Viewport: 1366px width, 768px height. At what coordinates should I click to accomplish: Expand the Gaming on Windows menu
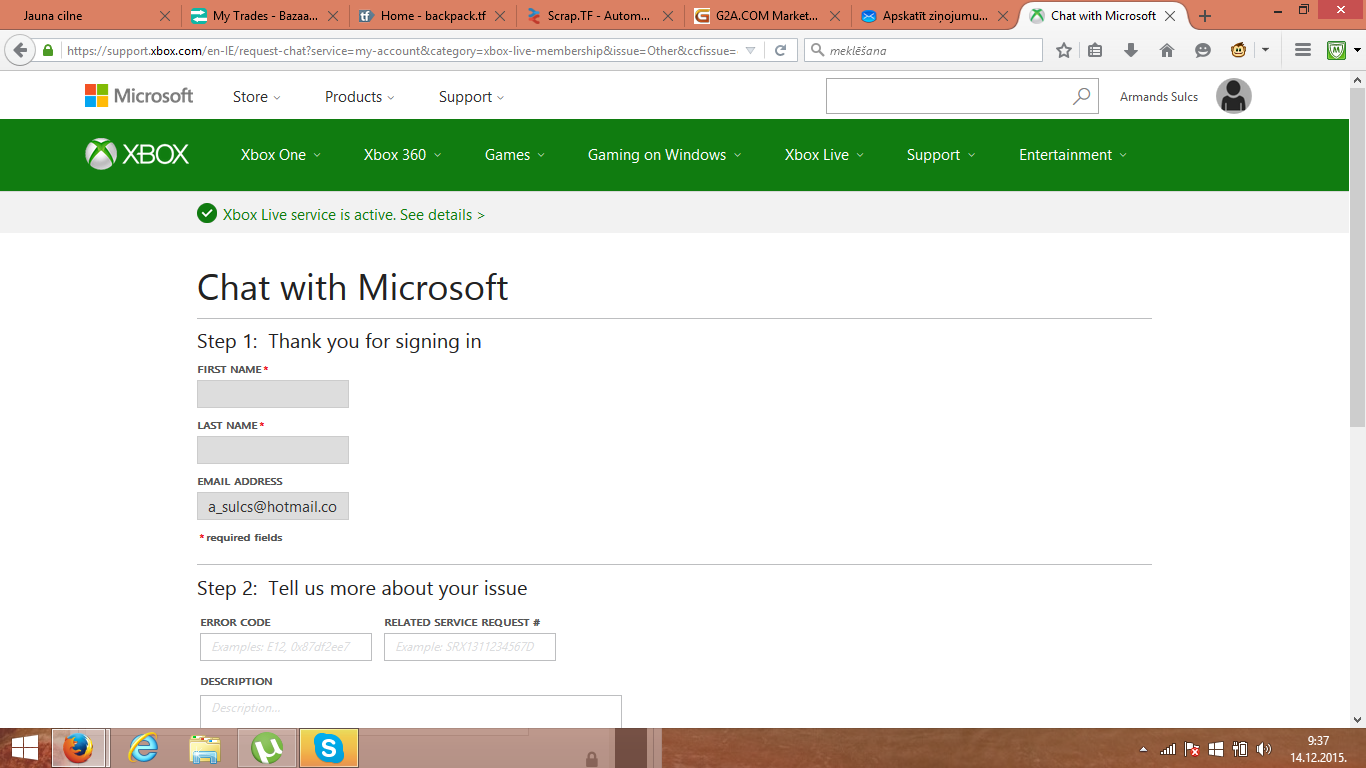pos(665,155)
